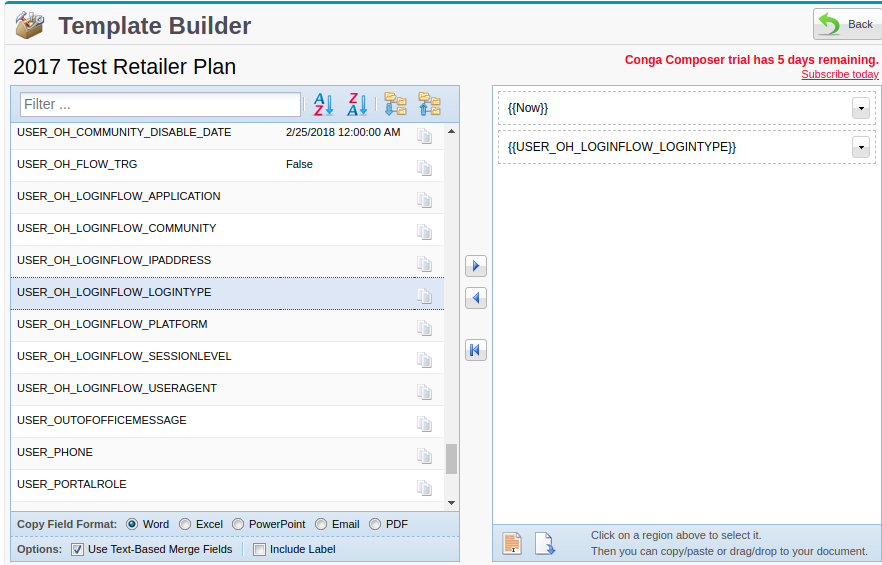Open dropdown for {{Now}} region

coord(860,108)
